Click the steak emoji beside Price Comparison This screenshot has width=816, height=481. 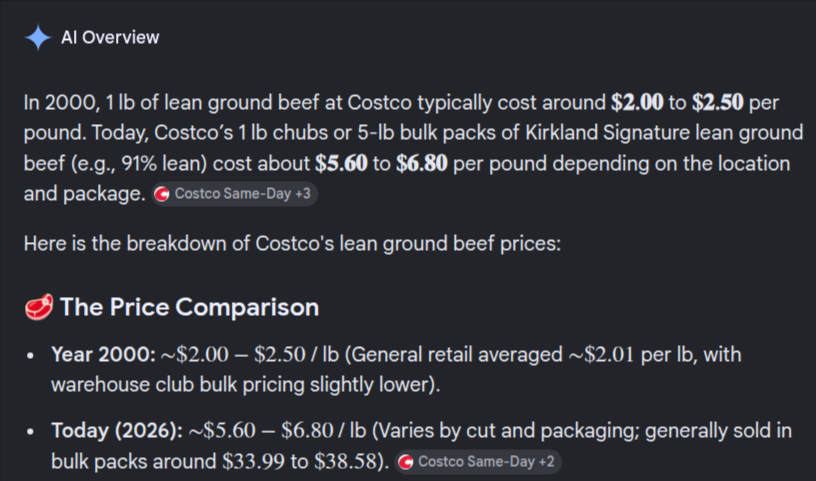39,307
